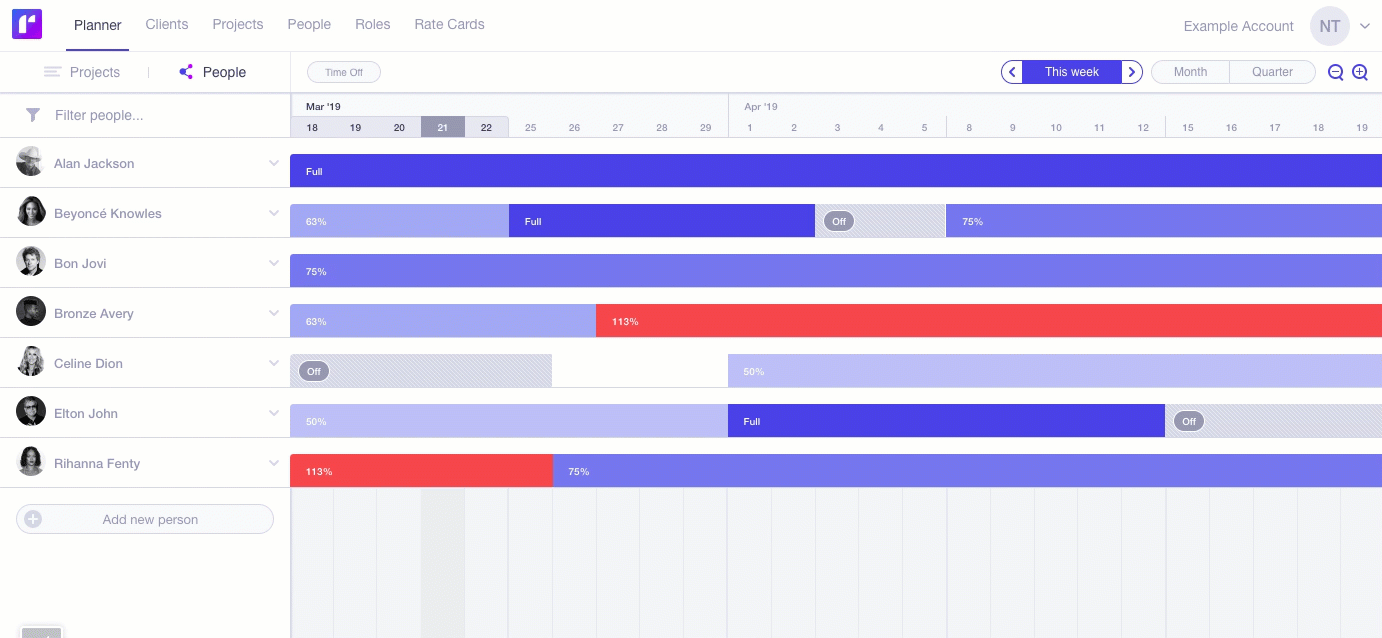Expand Beyoncé Knowles' row
Screen dimensions: 1382x638
pyautogui.click(x=274, y=213)
